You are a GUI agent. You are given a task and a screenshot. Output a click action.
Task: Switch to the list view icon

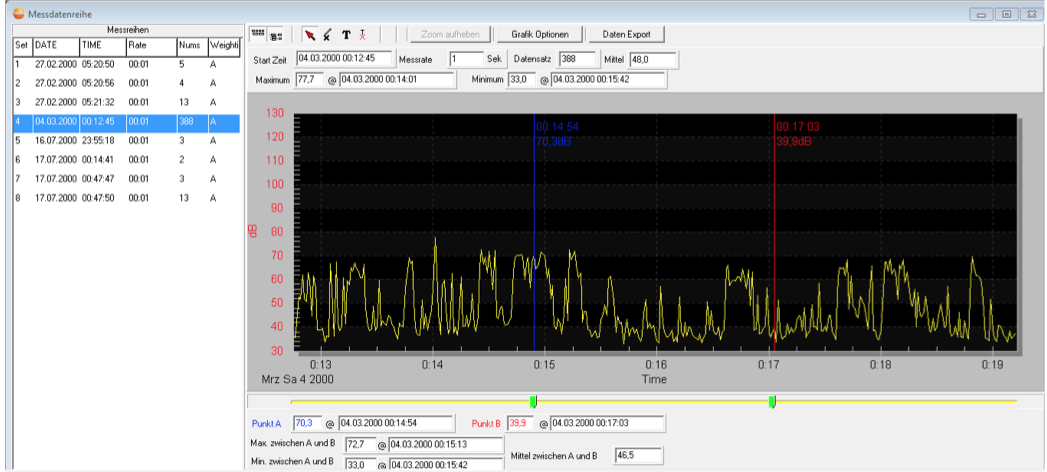[x=275, y=34]
